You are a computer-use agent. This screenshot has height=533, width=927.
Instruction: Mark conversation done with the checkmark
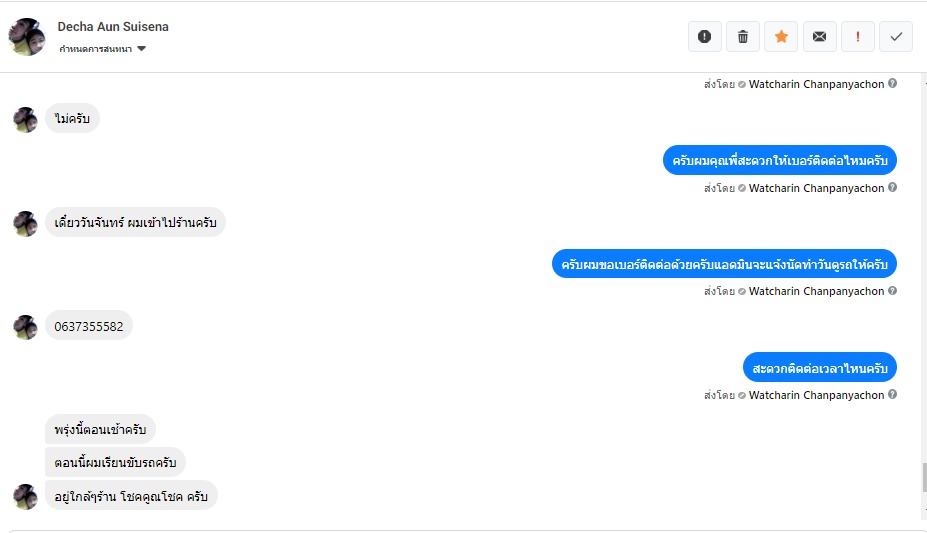click(x=896, y=37)
